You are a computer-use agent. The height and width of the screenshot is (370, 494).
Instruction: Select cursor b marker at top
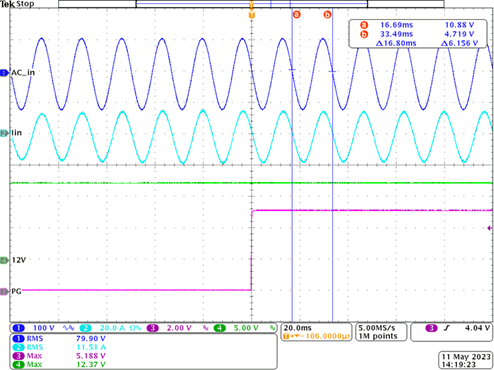pos(328,15)
